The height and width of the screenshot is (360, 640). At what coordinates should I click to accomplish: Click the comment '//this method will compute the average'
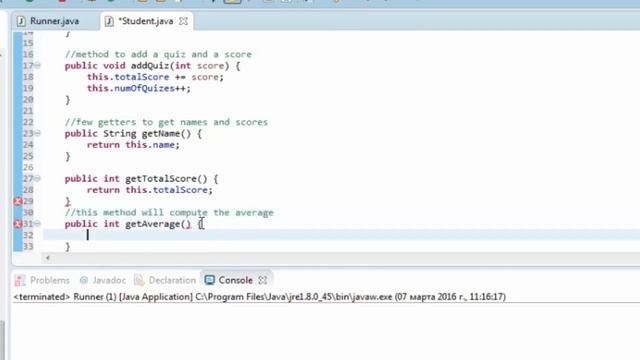[169, 213]
